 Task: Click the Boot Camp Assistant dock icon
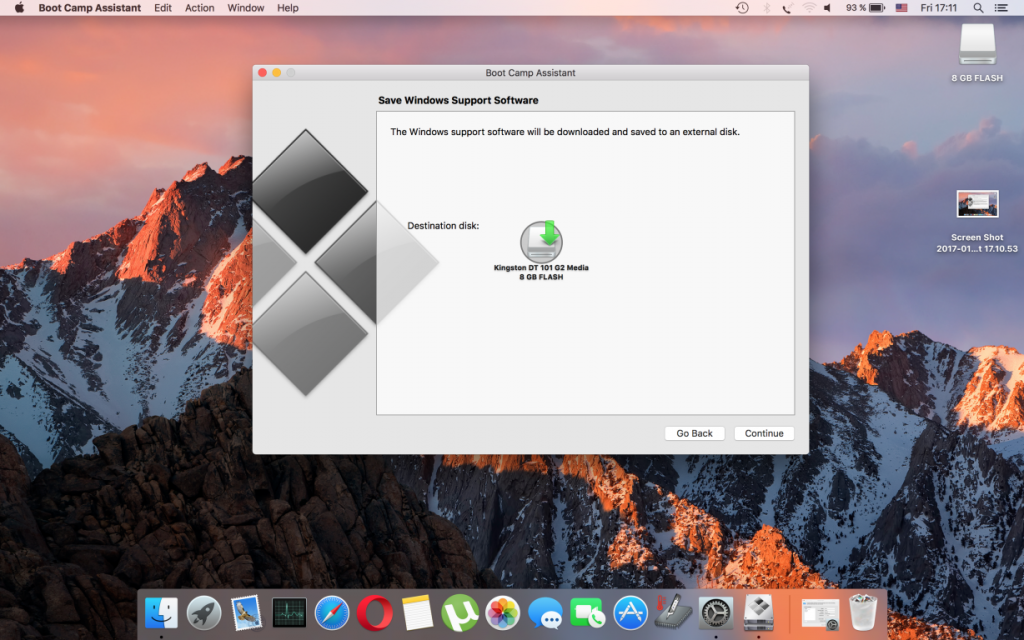[x=758, y=612]
